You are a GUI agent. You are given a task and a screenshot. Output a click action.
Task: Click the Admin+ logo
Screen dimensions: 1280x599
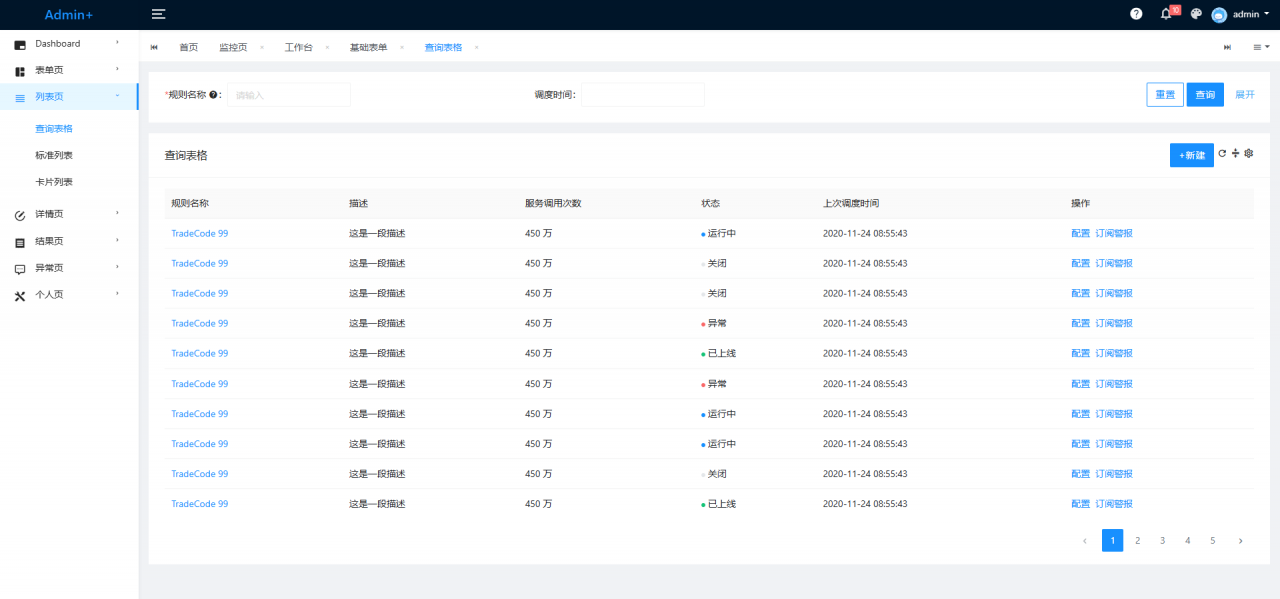(x=69, y=15)
